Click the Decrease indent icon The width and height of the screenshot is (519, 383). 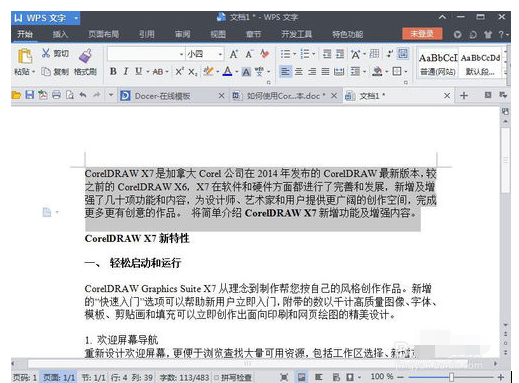pyautogui.click(x=327, y=54)
